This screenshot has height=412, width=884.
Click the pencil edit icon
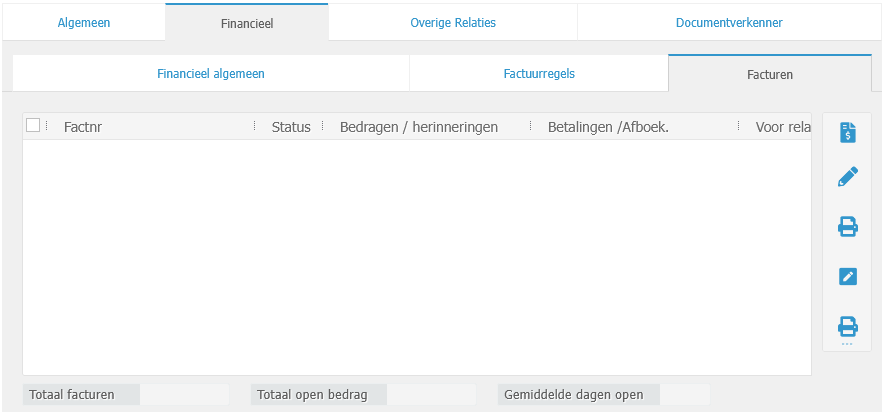(x=847, y=178)
